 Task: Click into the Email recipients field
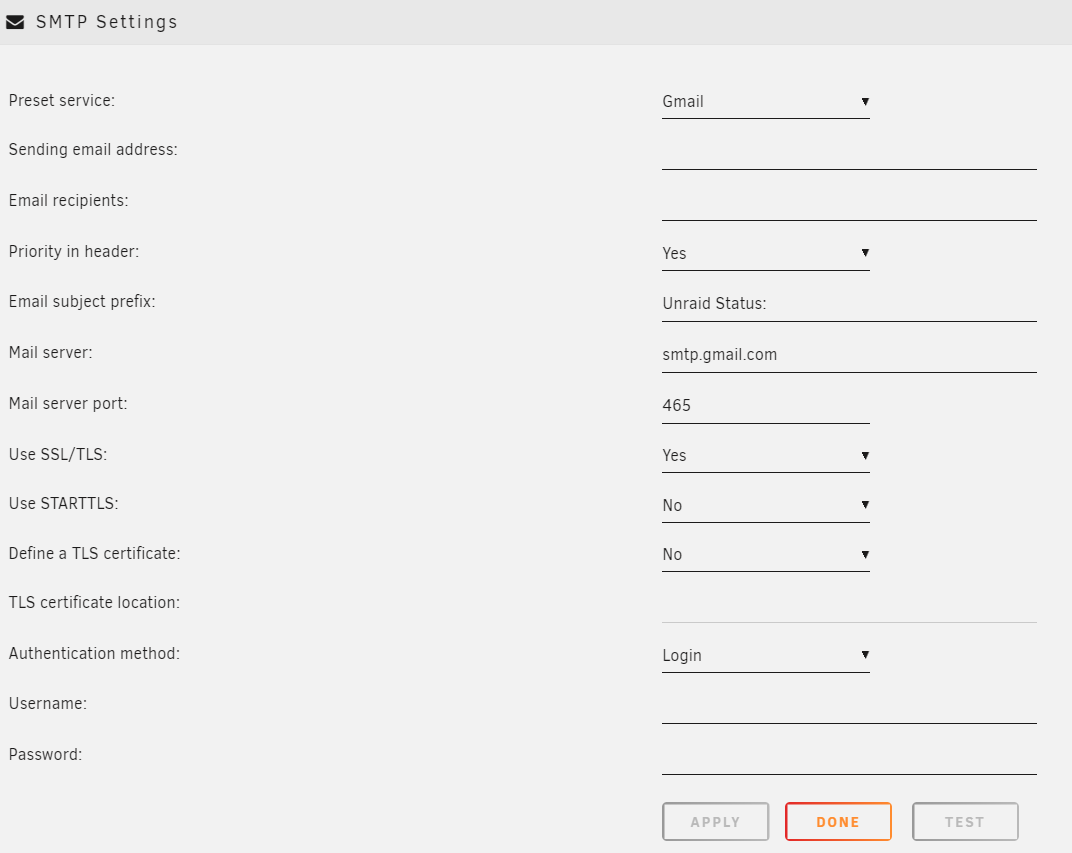click(x=849, y=203)
